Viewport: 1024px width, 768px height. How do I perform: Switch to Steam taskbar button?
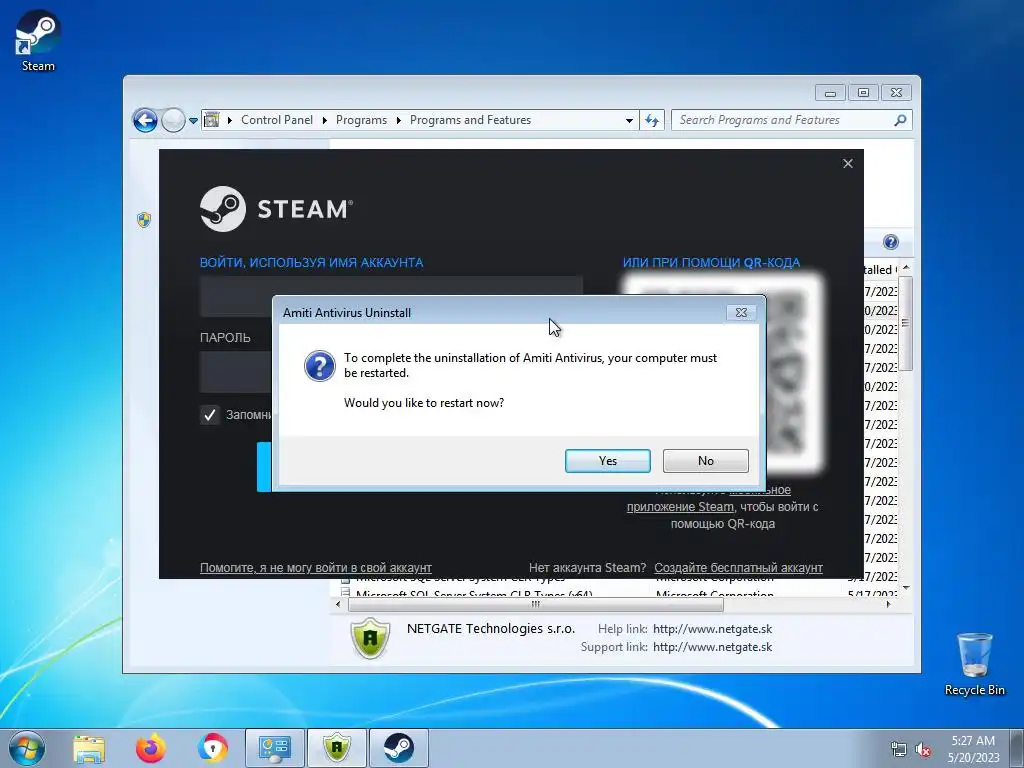(x=399, y=748)
